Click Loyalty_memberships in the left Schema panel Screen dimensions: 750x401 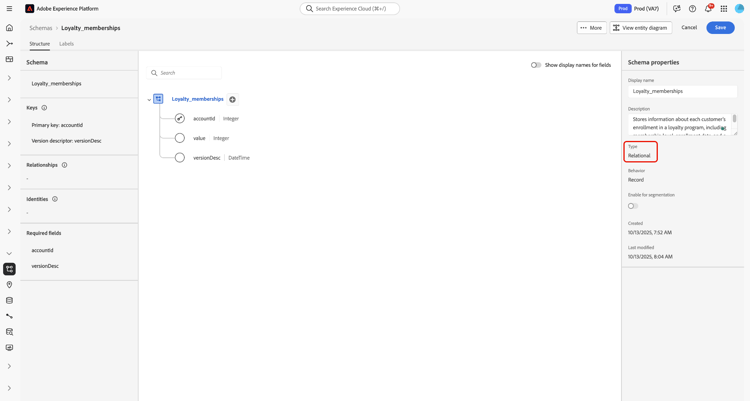tap(56, 83)
